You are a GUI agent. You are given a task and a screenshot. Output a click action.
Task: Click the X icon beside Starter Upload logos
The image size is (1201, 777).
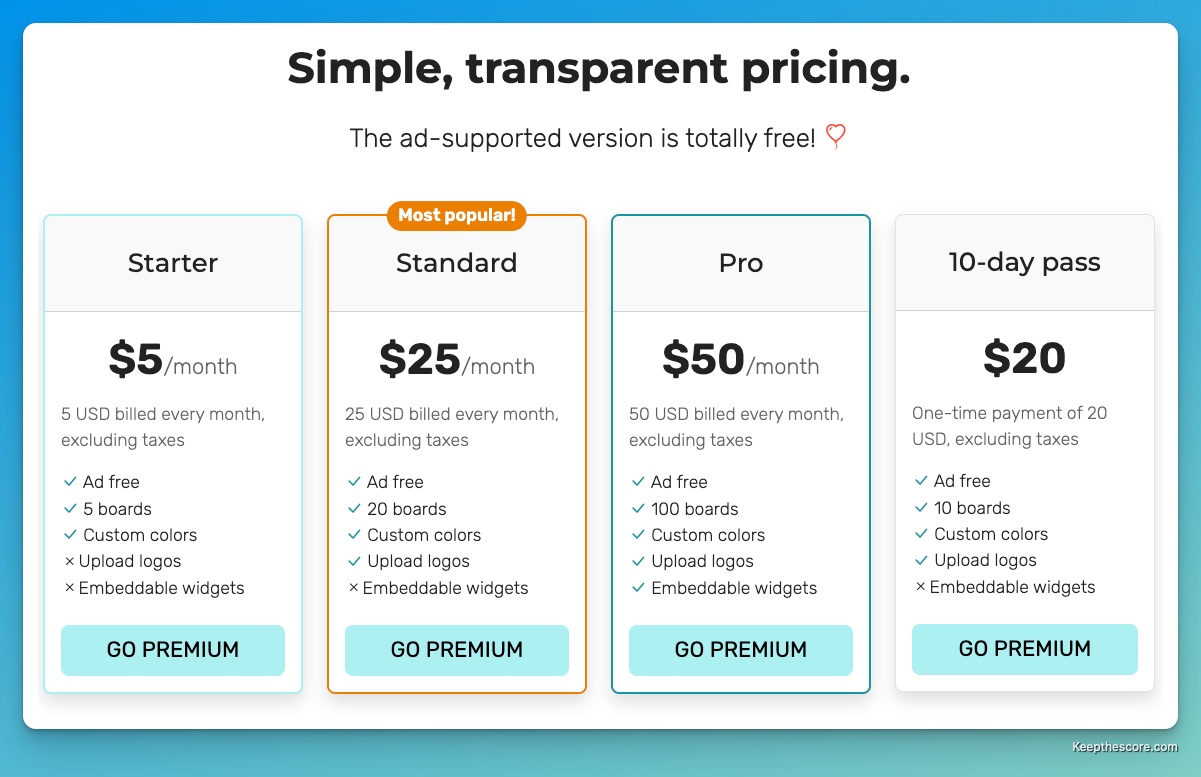point(70,562)
